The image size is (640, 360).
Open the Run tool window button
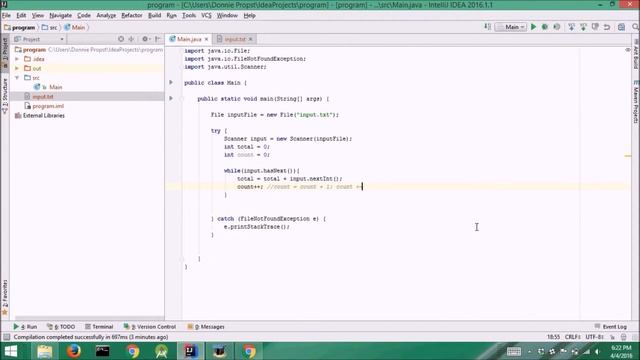pos(25,327)
